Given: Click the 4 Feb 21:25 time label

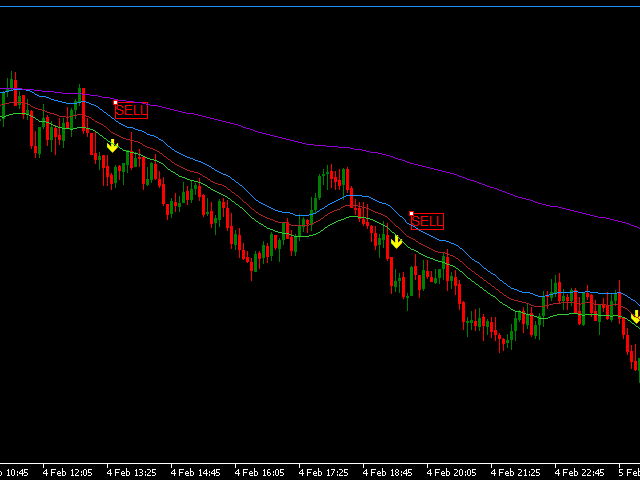Looking at the screenshot, I should (516, 471).
